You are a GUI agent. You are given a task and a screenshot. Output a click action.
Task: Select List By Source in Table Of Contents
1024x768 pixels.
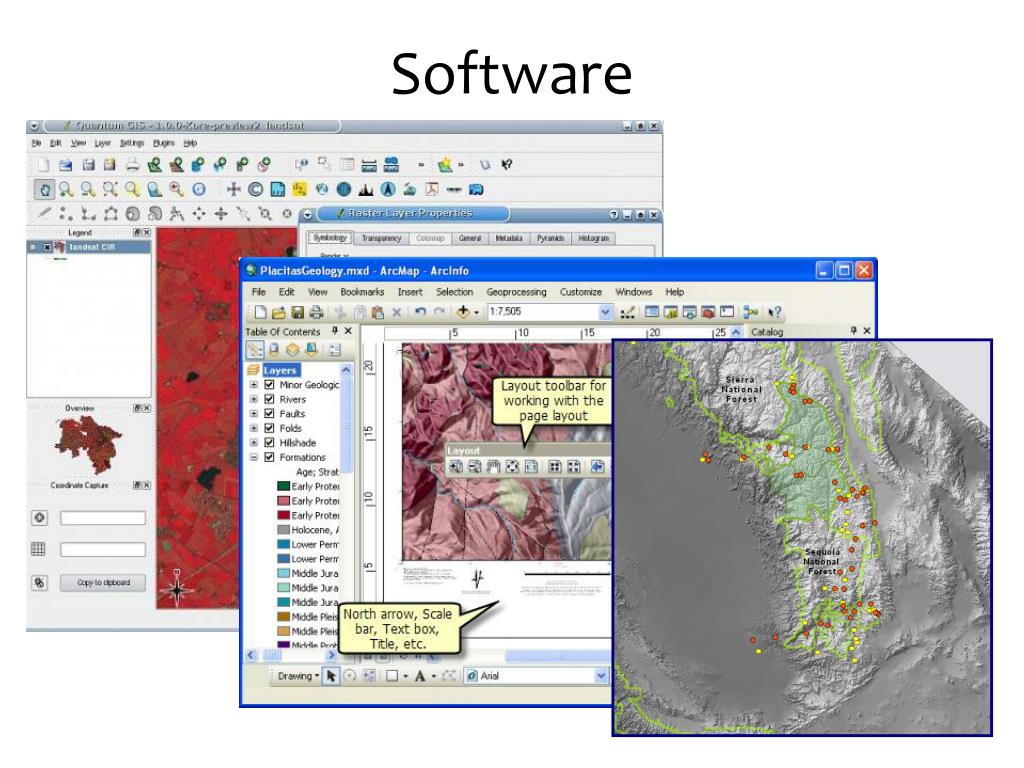274,349
